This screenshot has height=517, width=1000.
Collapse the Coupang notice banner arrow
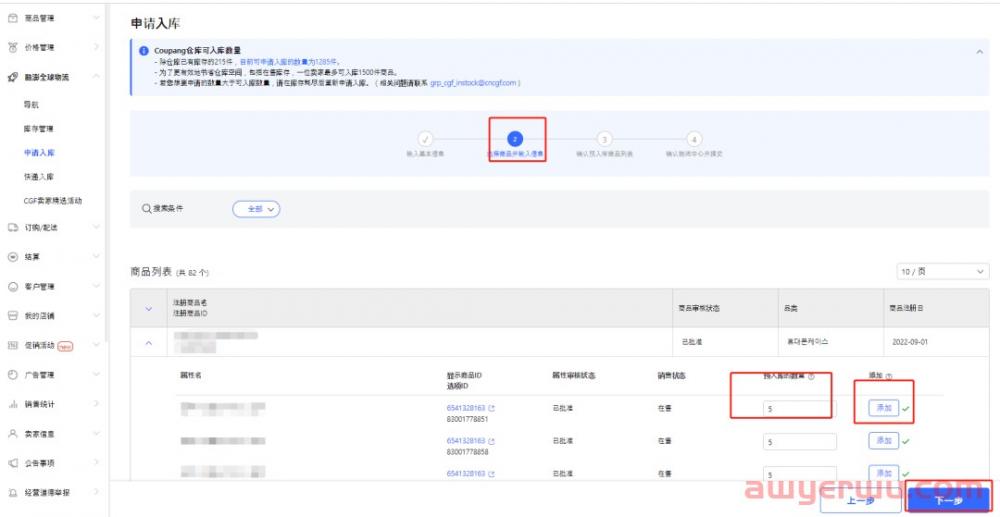coord(978,51)
